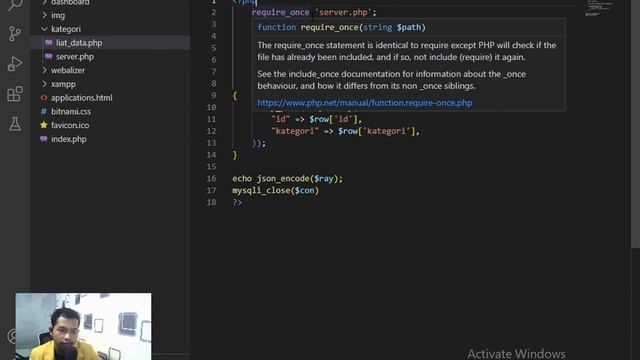The width and height of the screenshot is (640, 360).
Task: Click the webcam video overlay
Action: pos(83,326)
